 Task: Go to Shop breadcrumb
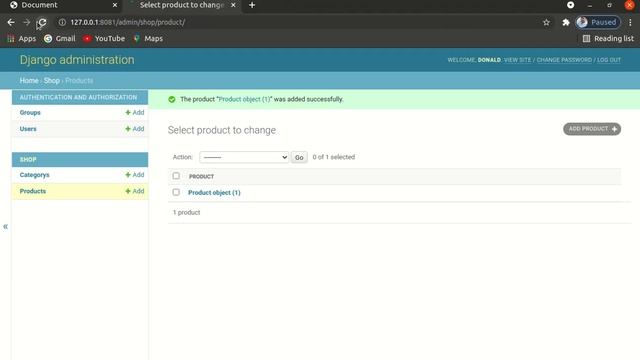pyautogui.click(x=52, y=80)
